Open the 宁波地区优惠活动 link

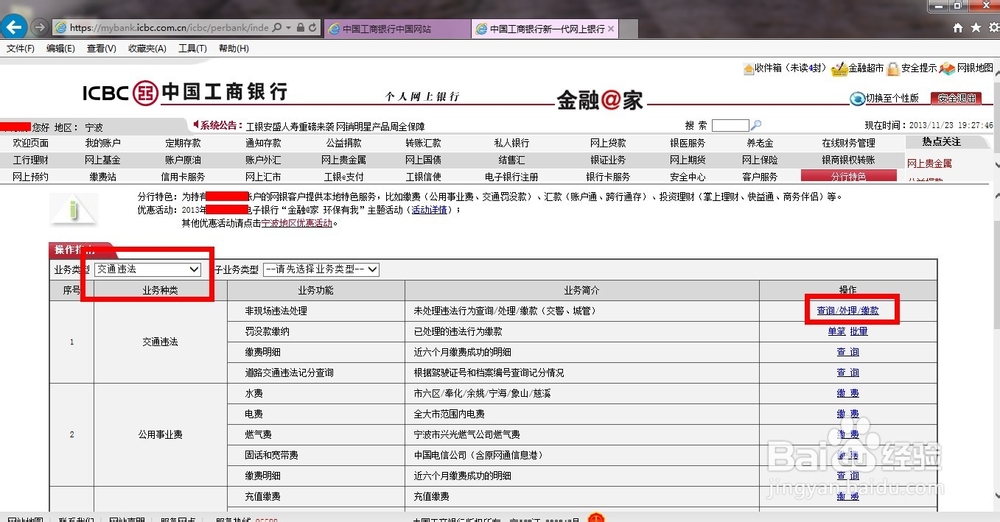[x=297, y=223]
